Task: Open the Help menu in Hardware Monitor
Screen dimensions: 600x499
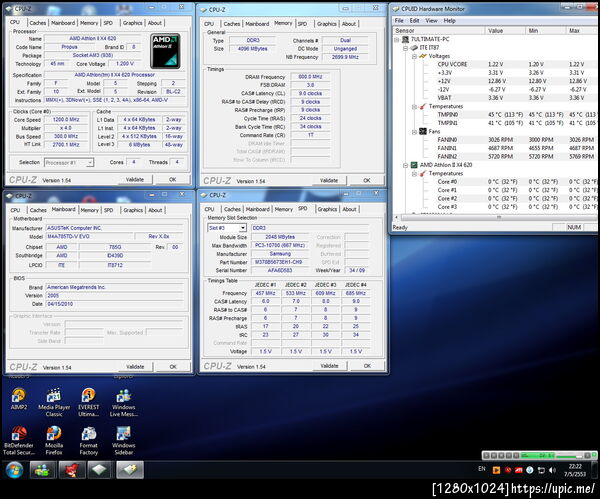Action: pyautogui.click(x=449, y=21)
